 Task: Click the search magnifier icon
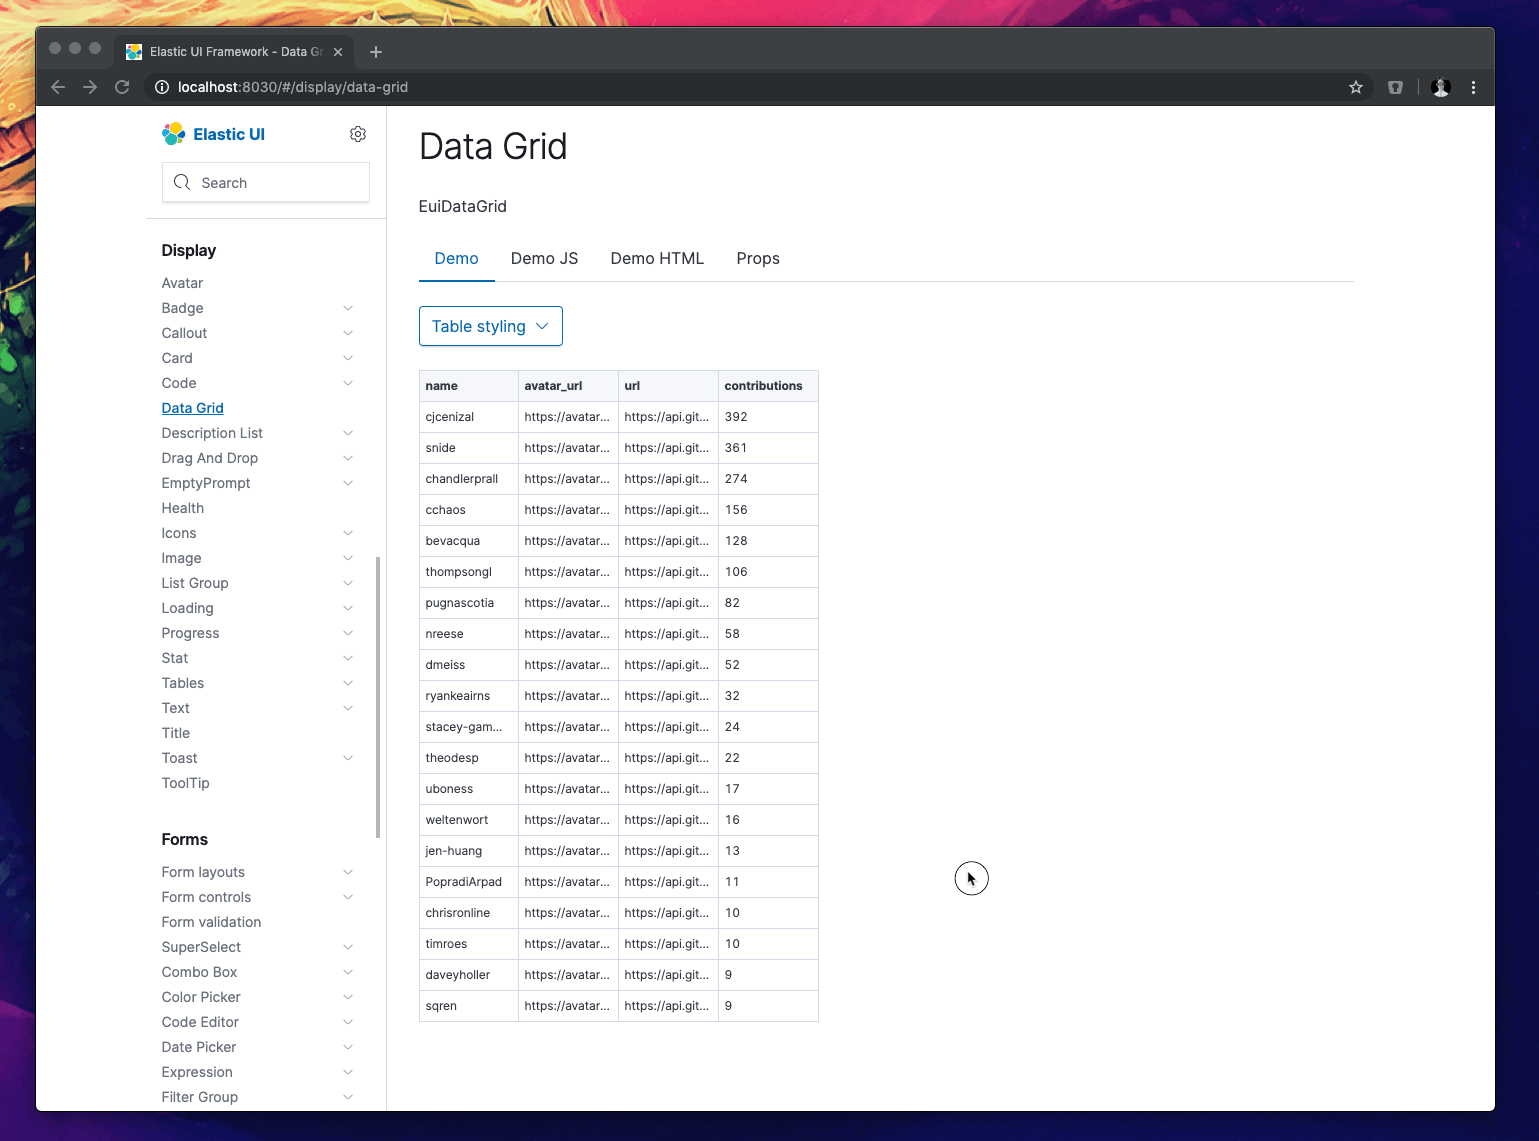point(182,182)
